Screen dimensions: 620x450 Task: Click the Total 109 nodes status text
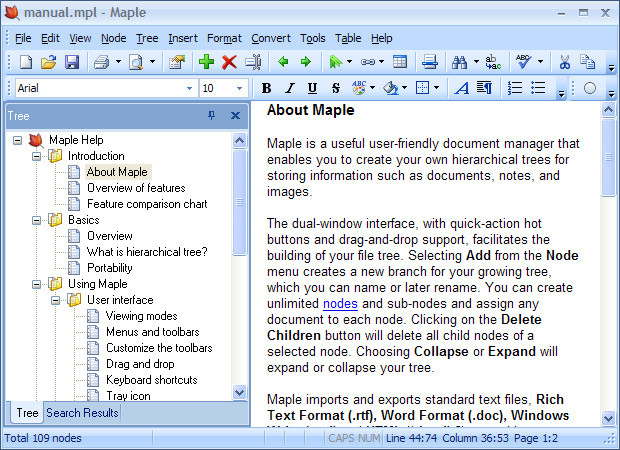(43, 438)
